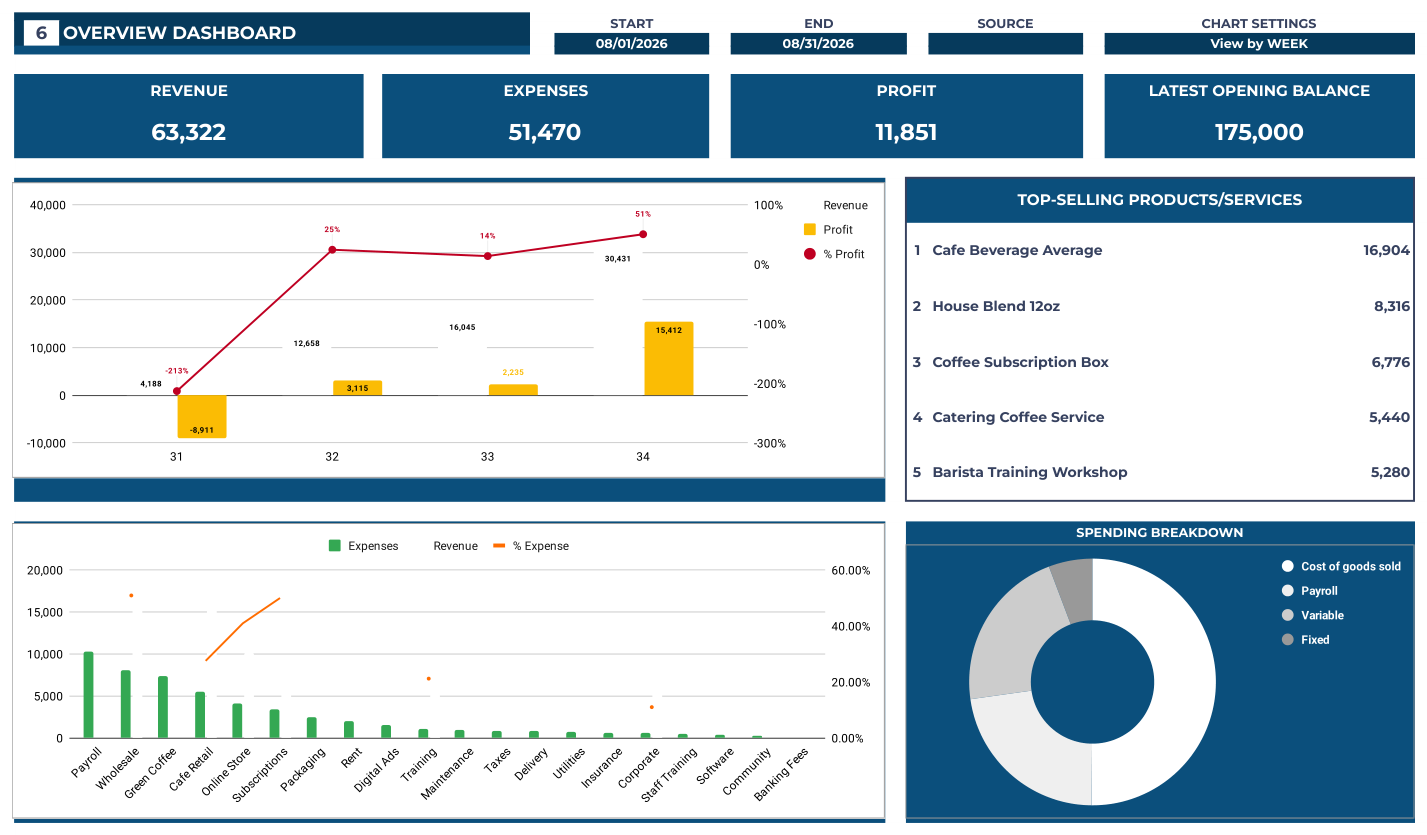Click the Overview Dashboard title

coord(179,33)
